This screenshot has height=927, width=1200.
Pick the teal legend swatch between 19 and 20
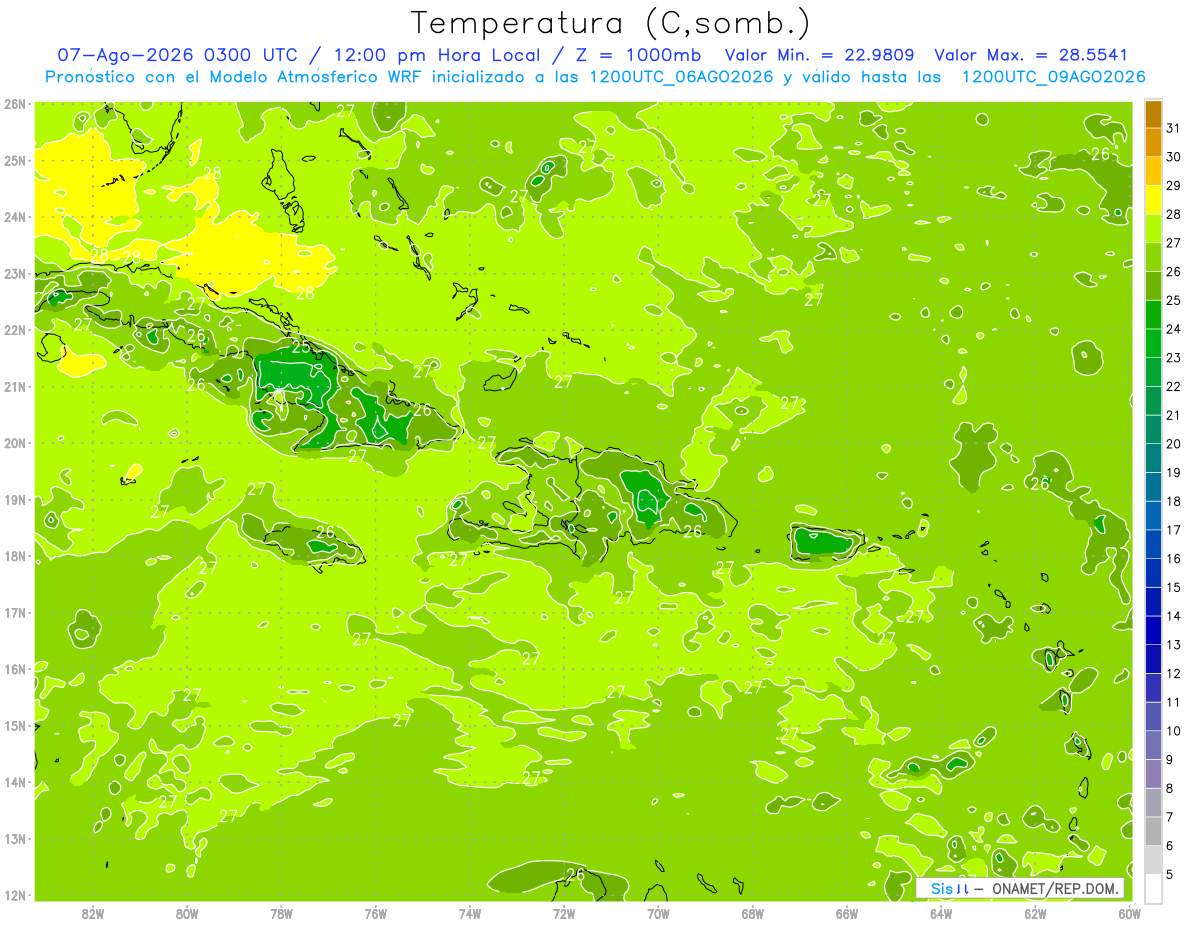[1153, 458]
